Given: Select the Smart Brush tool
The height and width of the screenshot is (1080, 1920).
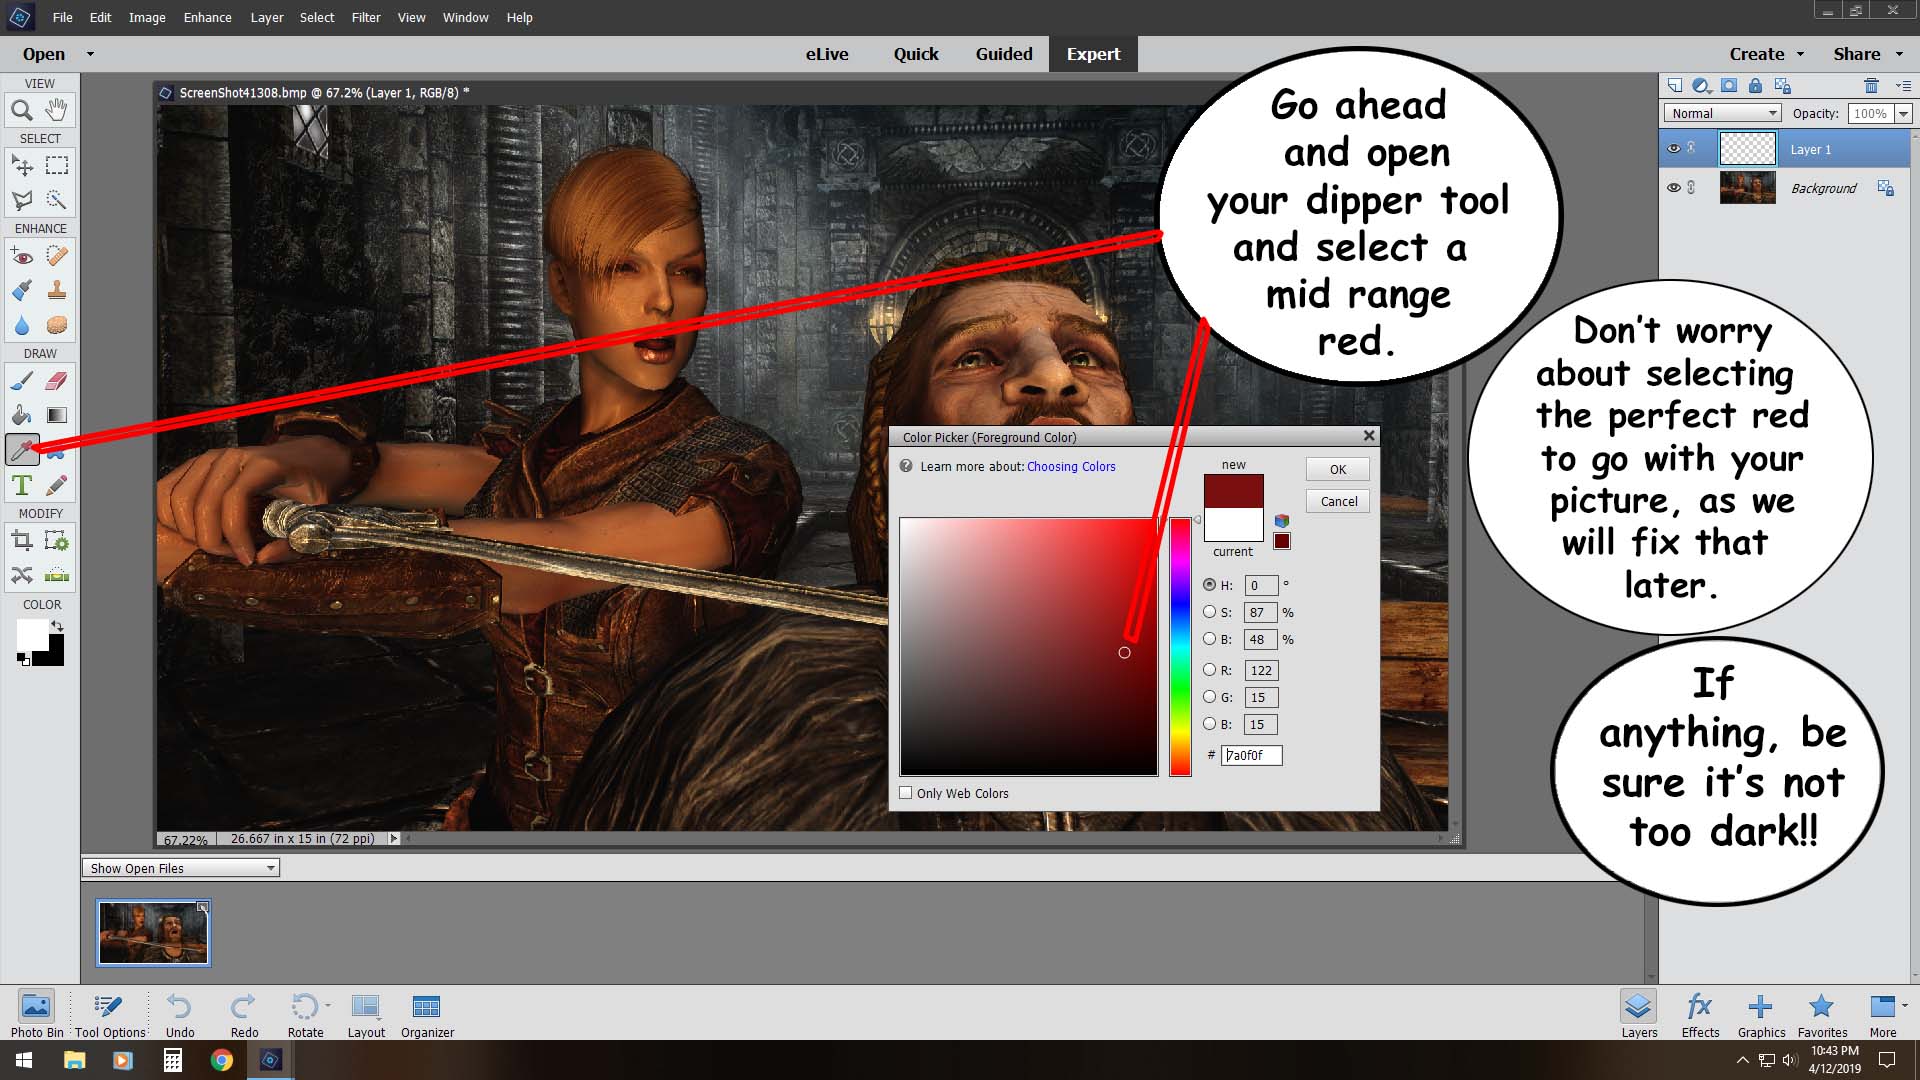Looking at the screenshot, I should click(x=22, y=290).
